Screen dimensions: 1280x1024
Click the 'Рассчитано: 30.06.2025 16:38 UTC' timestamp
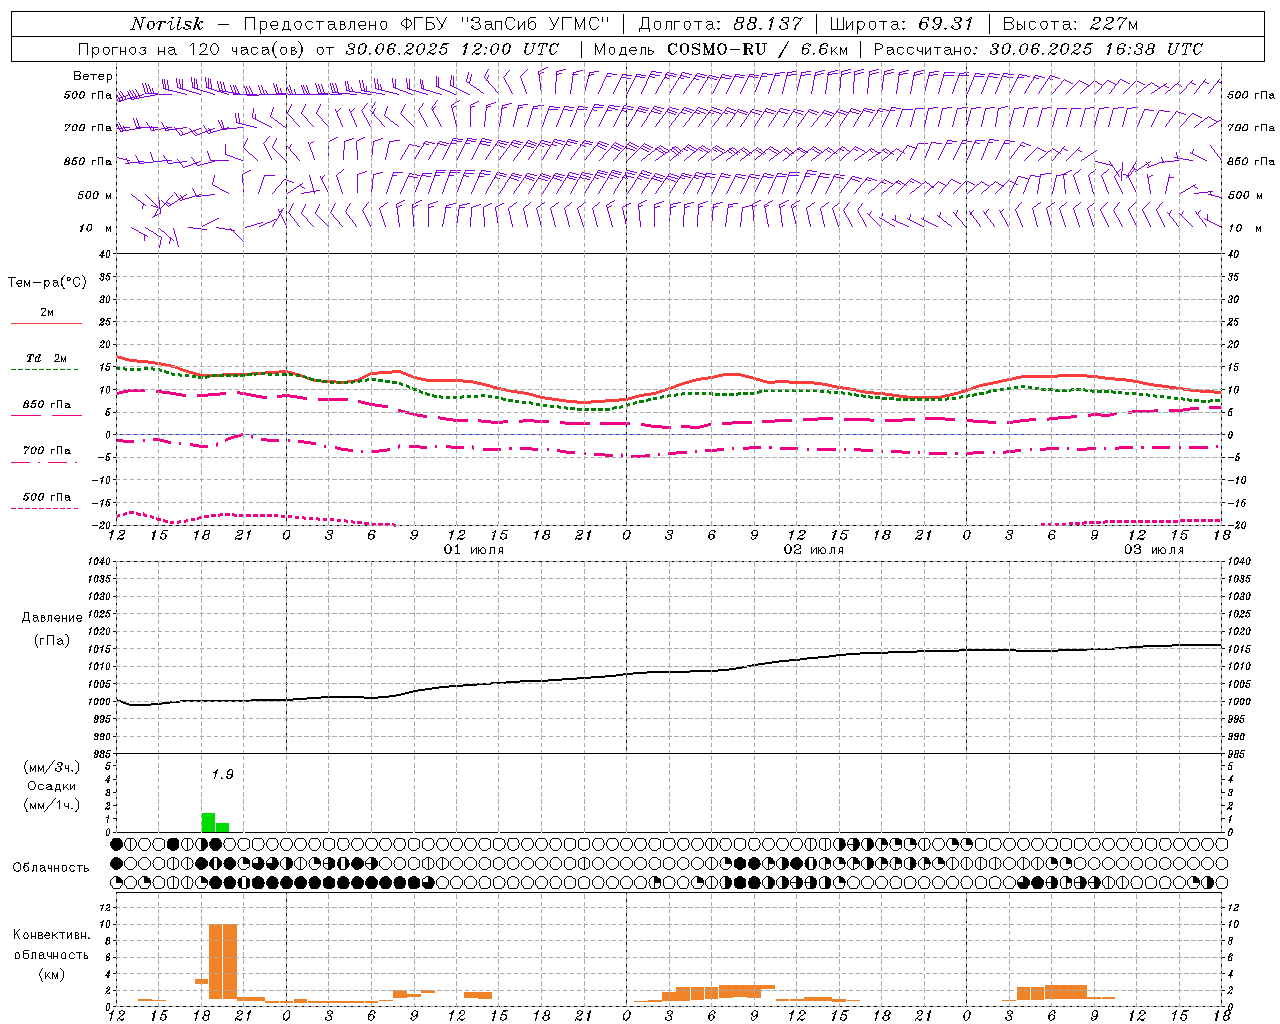[x=1038, y=49]
